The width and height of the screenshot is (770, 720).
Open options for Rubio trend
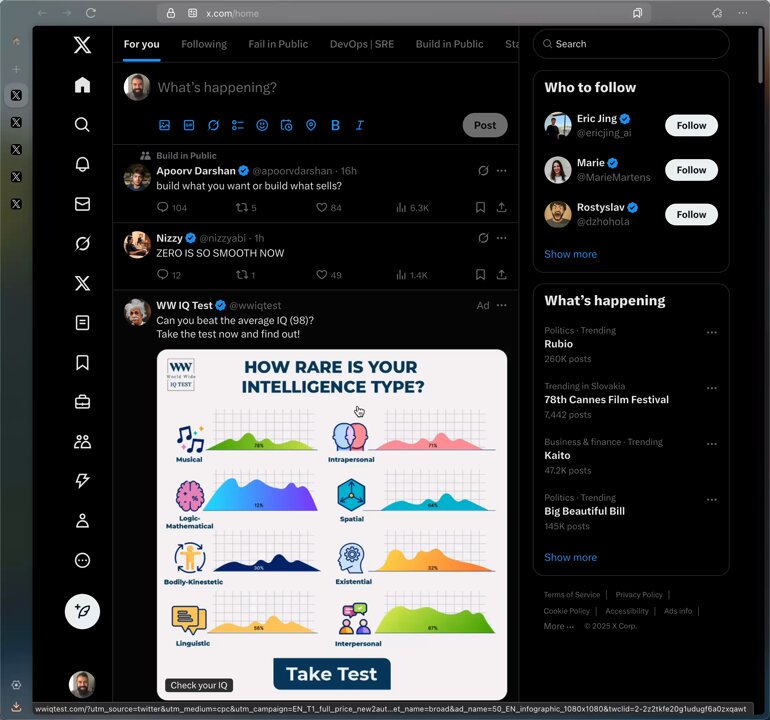[x=712, y=332]
